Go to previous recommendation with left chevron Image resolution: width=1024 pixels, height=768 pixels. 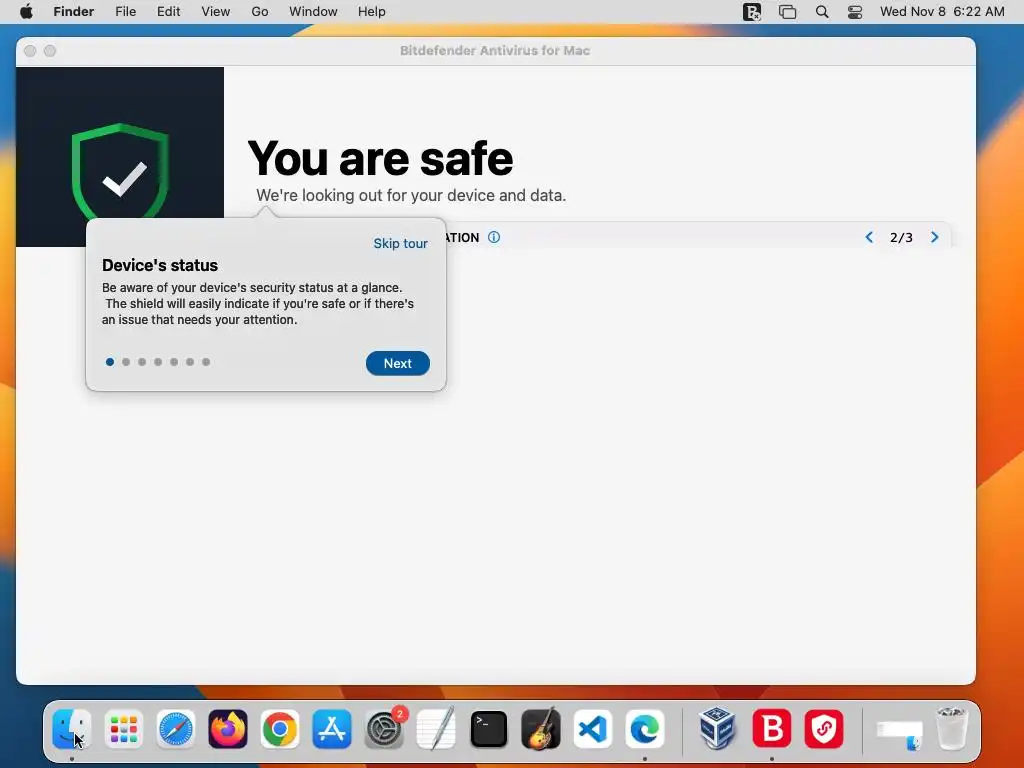[869, 237]
